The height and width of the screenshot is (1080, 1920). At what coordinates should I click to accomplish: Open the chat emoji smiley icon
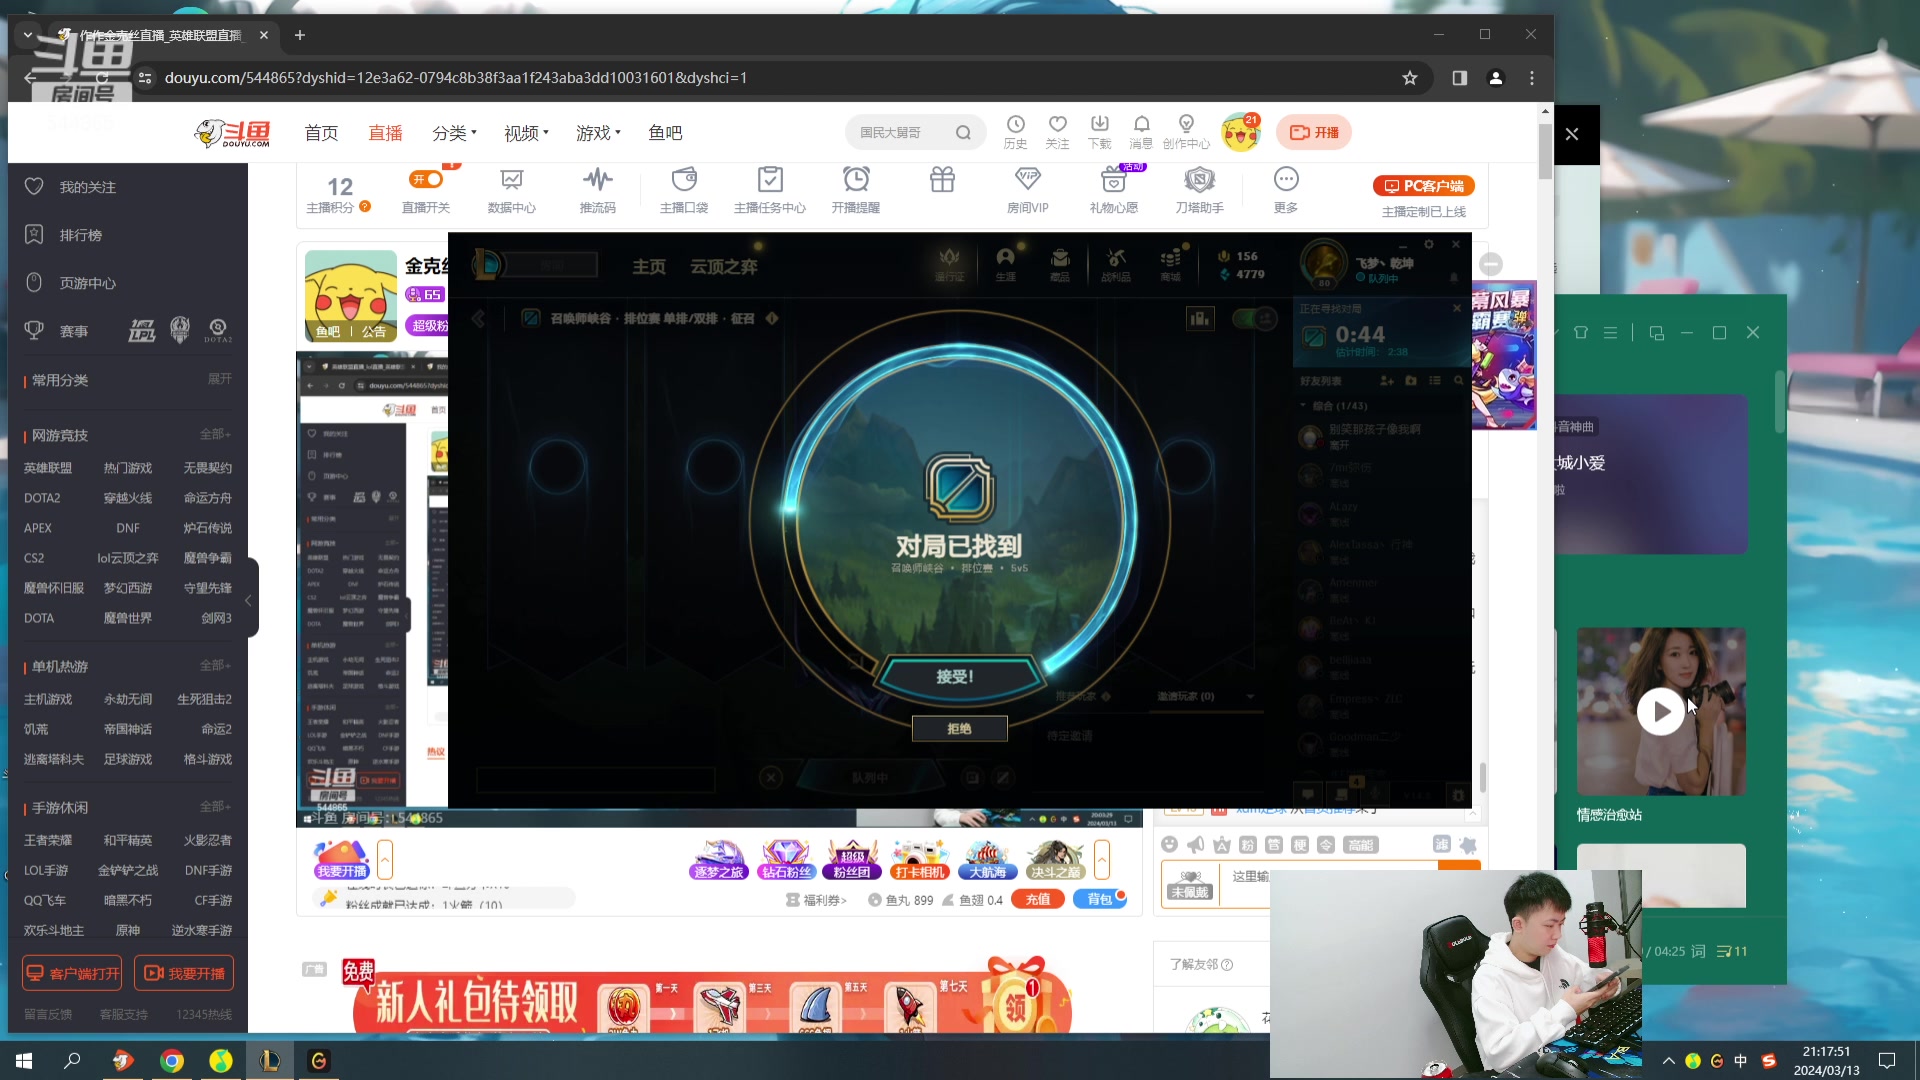pyautogui.click(x=1169, y=845)
